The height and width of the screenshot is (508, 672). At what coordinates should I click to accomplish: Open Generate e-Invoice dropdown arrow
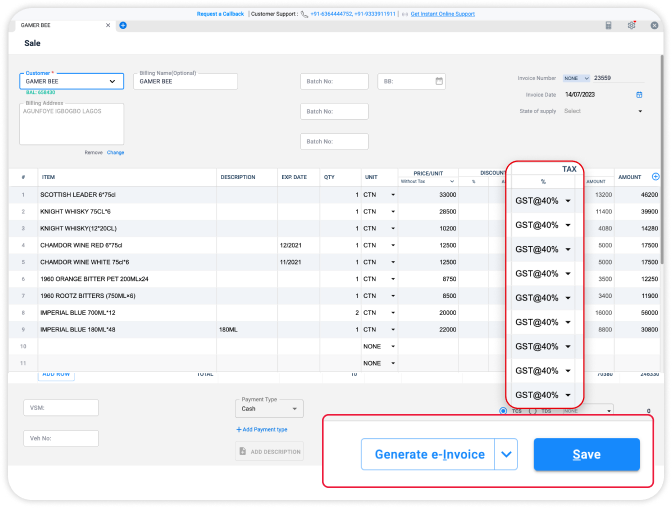pyautogui.click(x=507, y=454)
